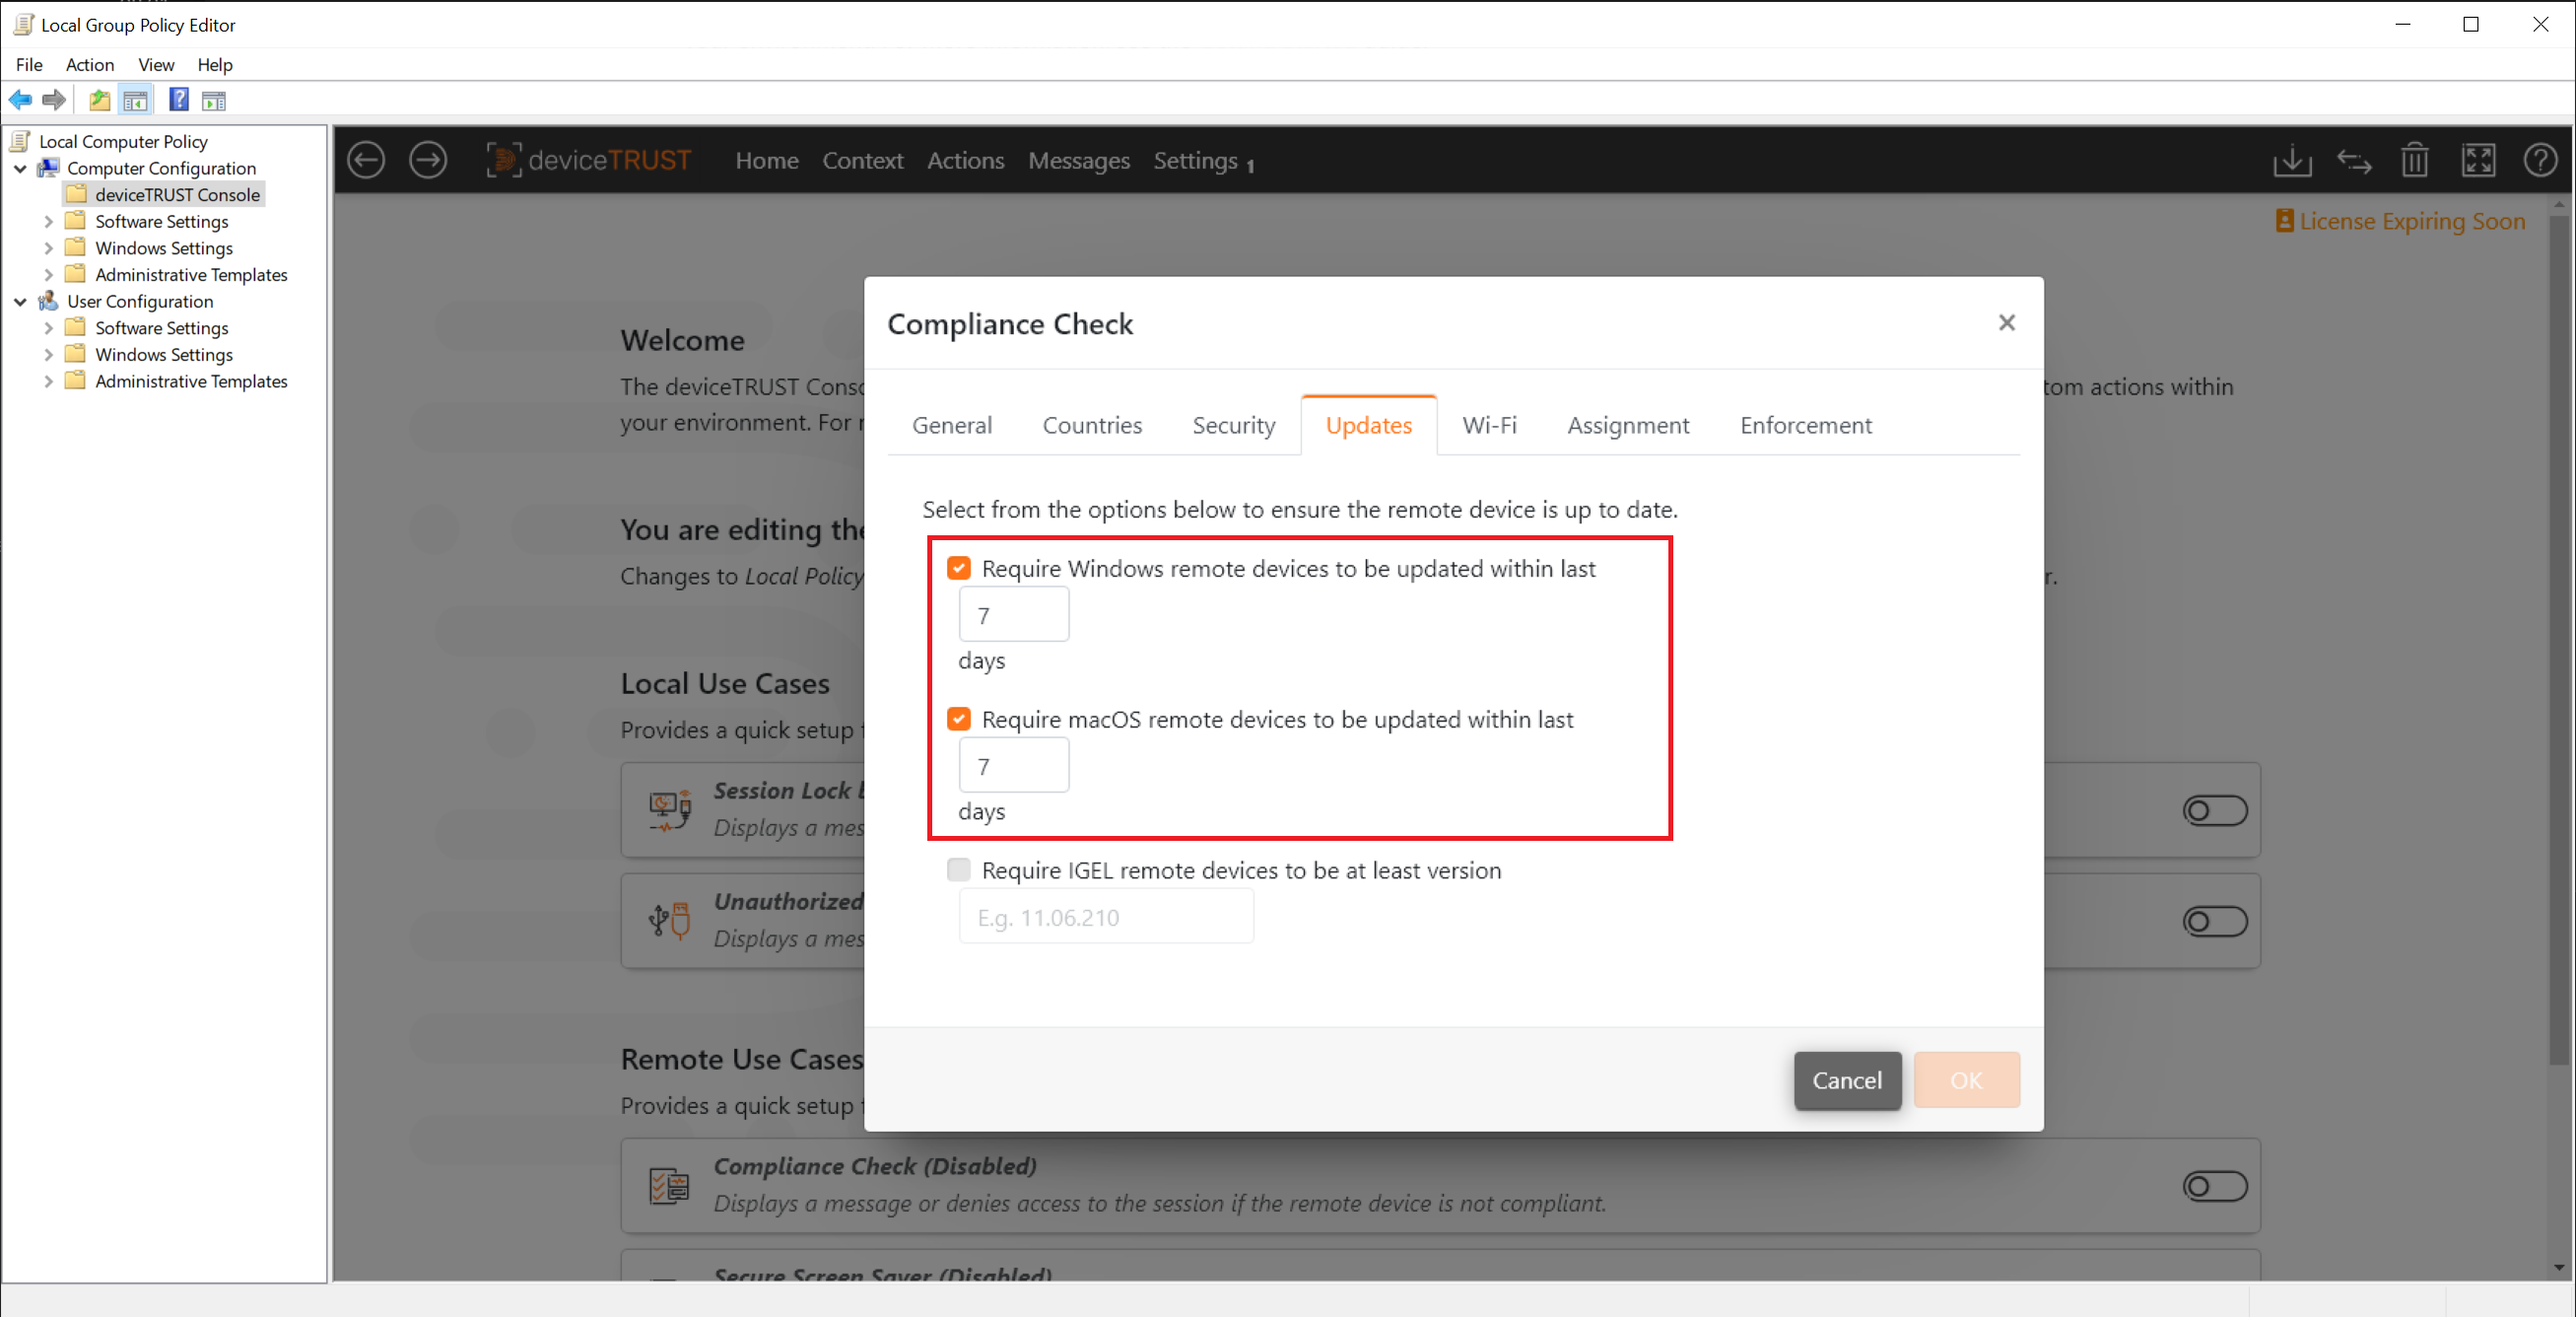Click the forward navigation arrow in deviceTRUST console
Viewport: 2576px width, 1317px height.
(x=428, y=160)
